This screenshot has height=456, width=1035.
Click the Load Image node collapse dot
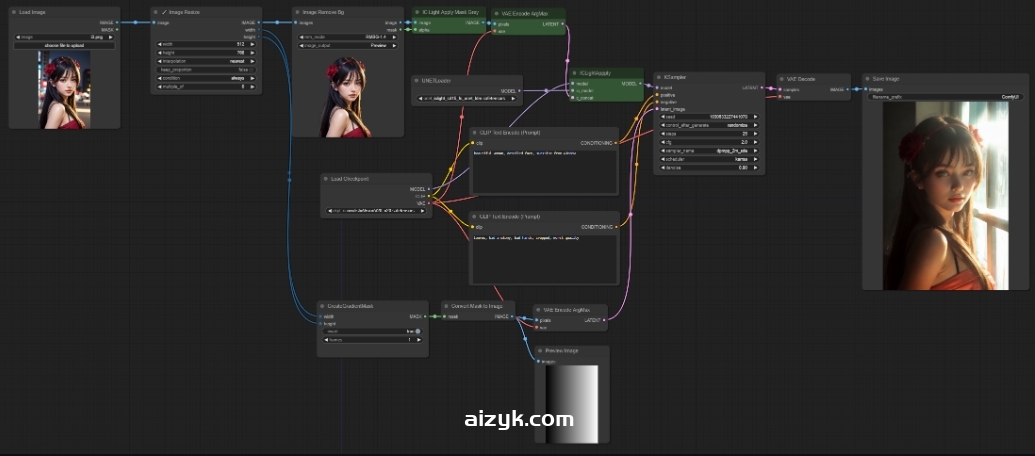pos(14,12)
